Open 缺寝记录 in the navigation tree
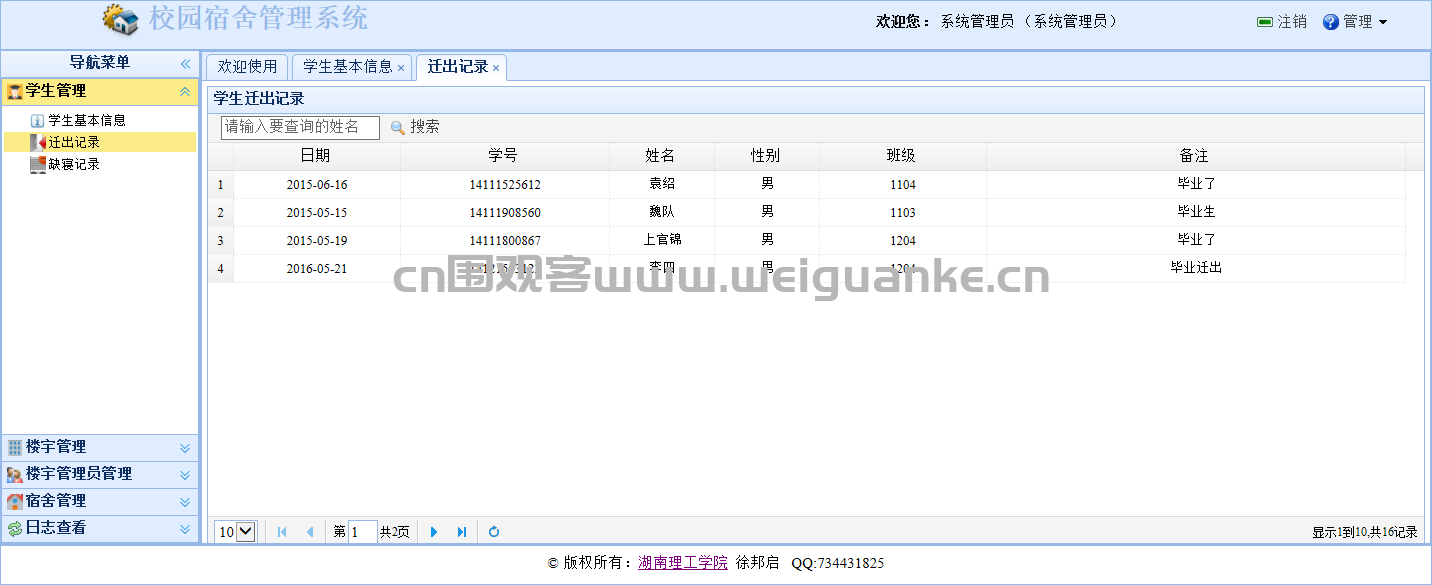The width and height of the screenshot is (1432, 585). pos(74,165)
